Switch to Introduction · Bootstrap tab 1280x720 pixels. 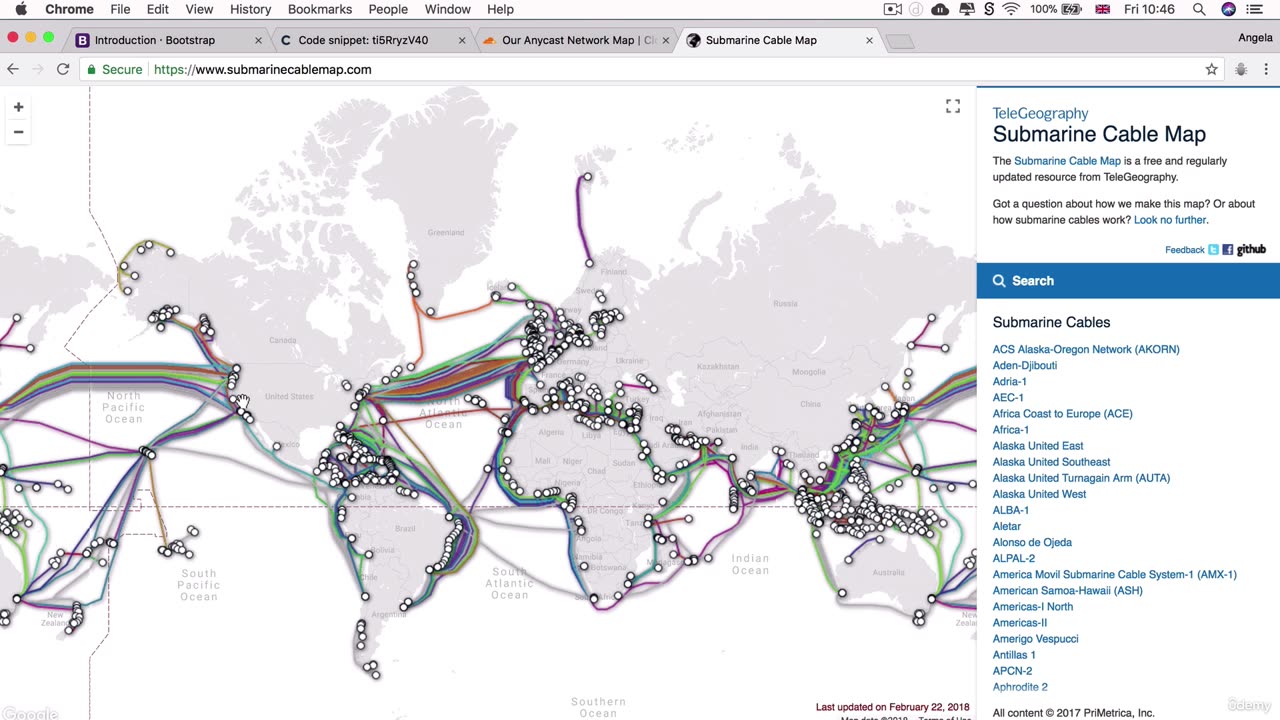(x=155, y=40)
